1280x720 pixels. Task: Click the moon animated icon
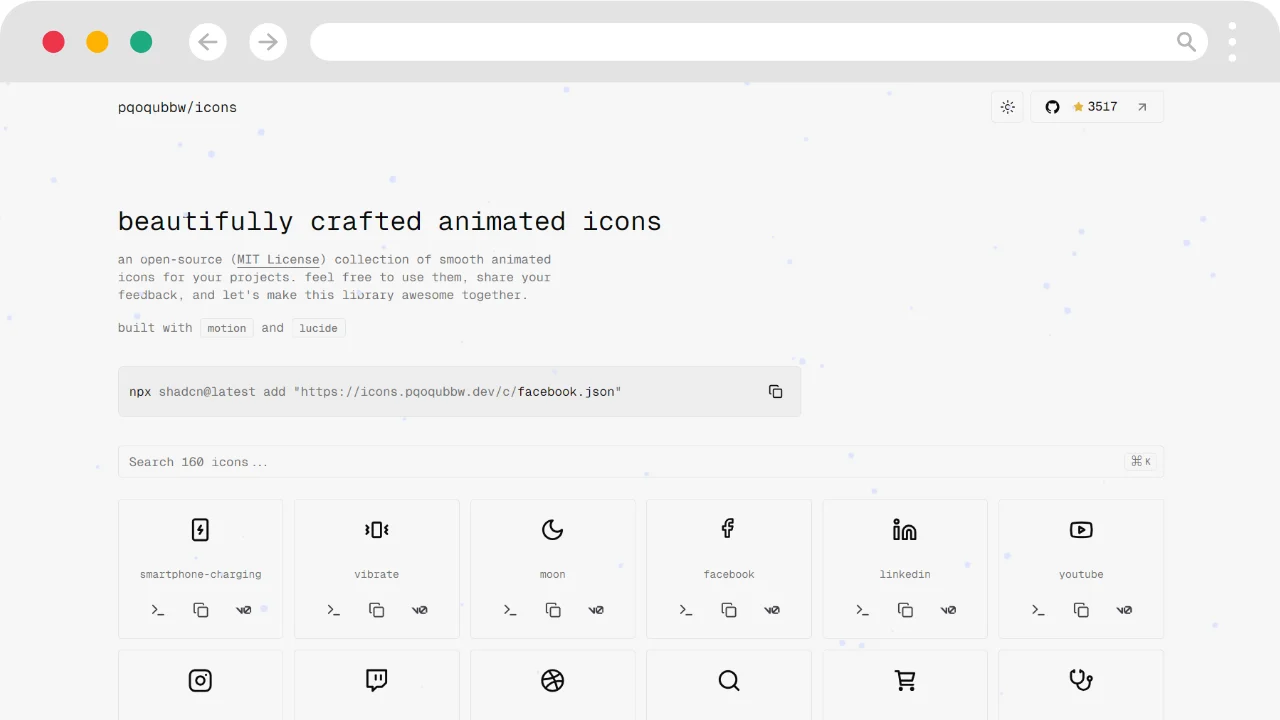553,530
